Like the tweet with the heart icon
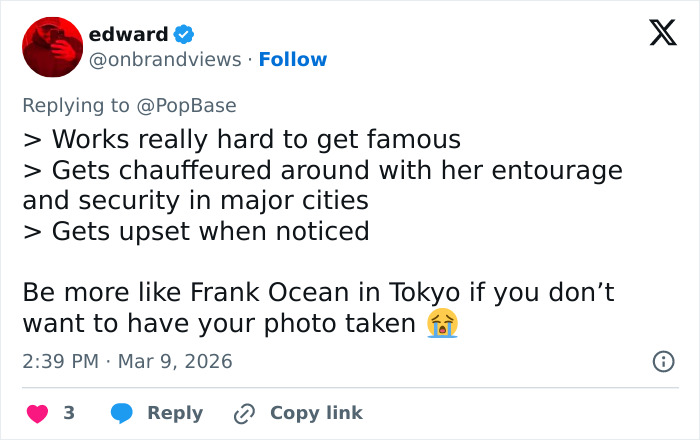Screen dimensions: 700x440 pyautogui.click(x=38, y=413)
